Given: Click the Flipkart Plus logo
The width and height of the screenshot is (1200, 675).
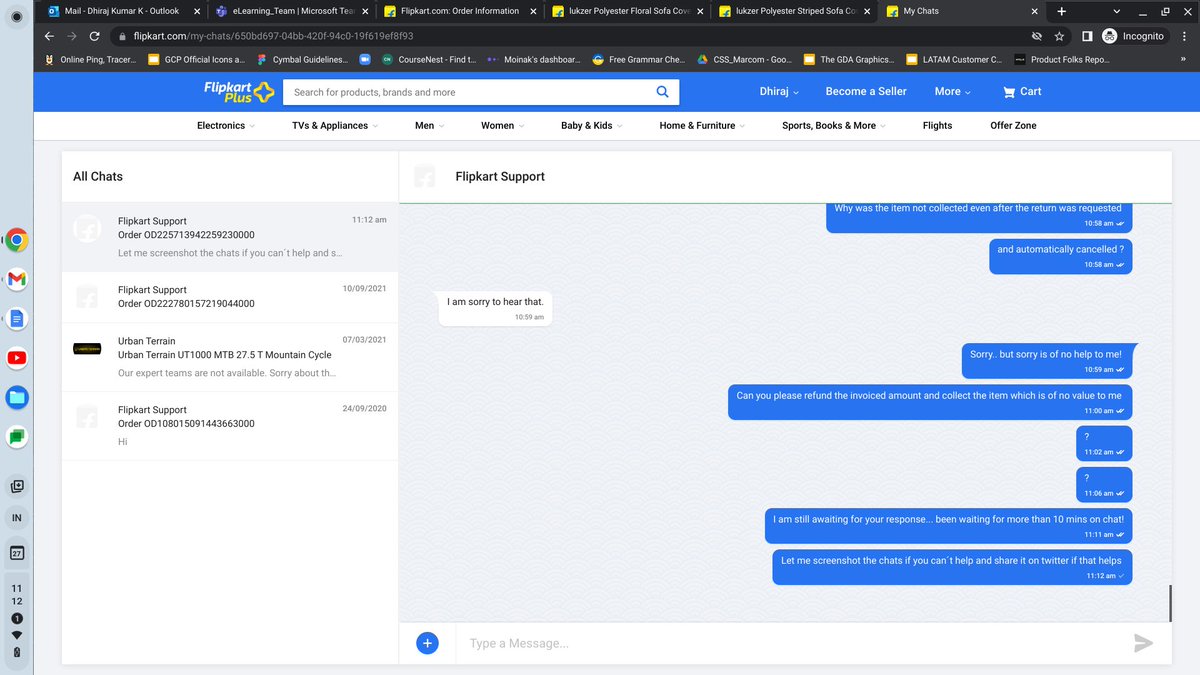Looking at the screenshot, I should tap(239, 92).
